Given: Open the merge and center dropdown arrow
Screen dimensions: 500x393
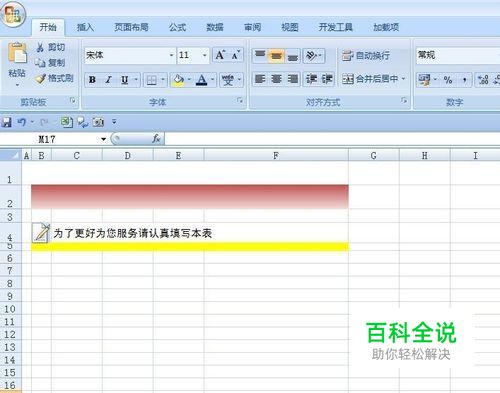Looking at the screenshot, I should pyautogui.click(x=403, y=79).
